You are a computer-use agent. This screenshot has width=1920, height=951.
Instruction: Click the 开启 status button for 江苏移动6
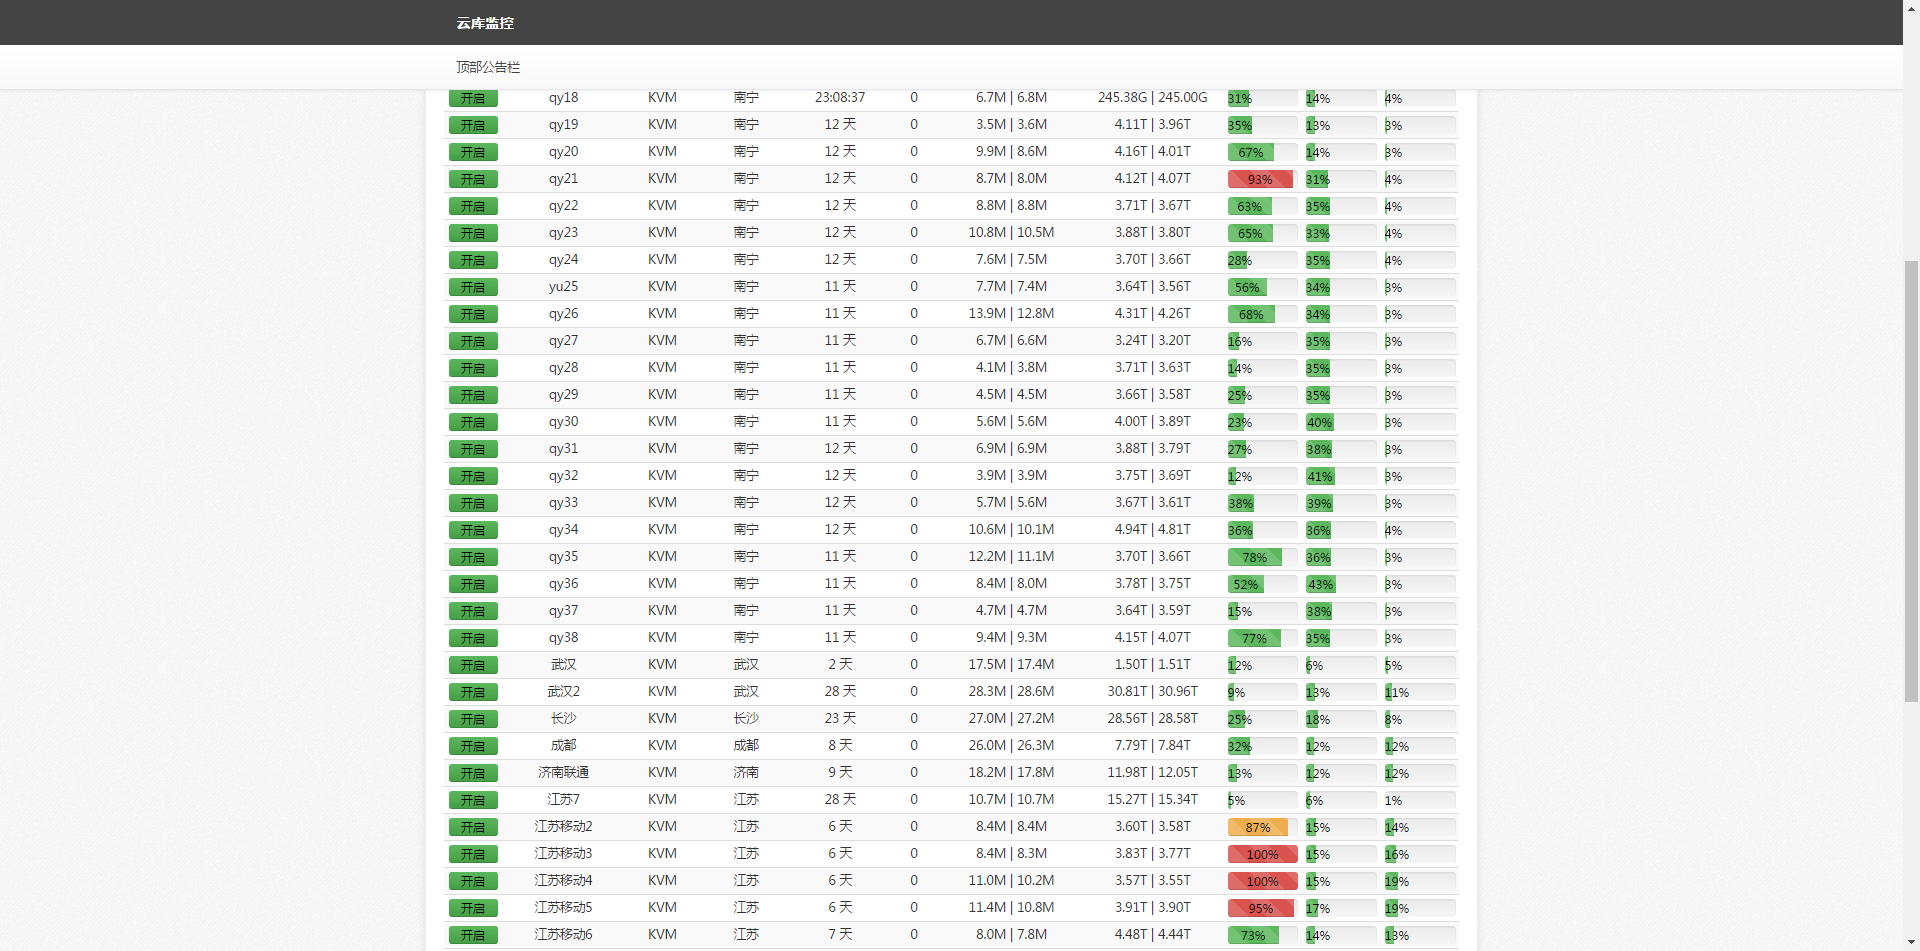pyautogui.click(x=473, y=935)
